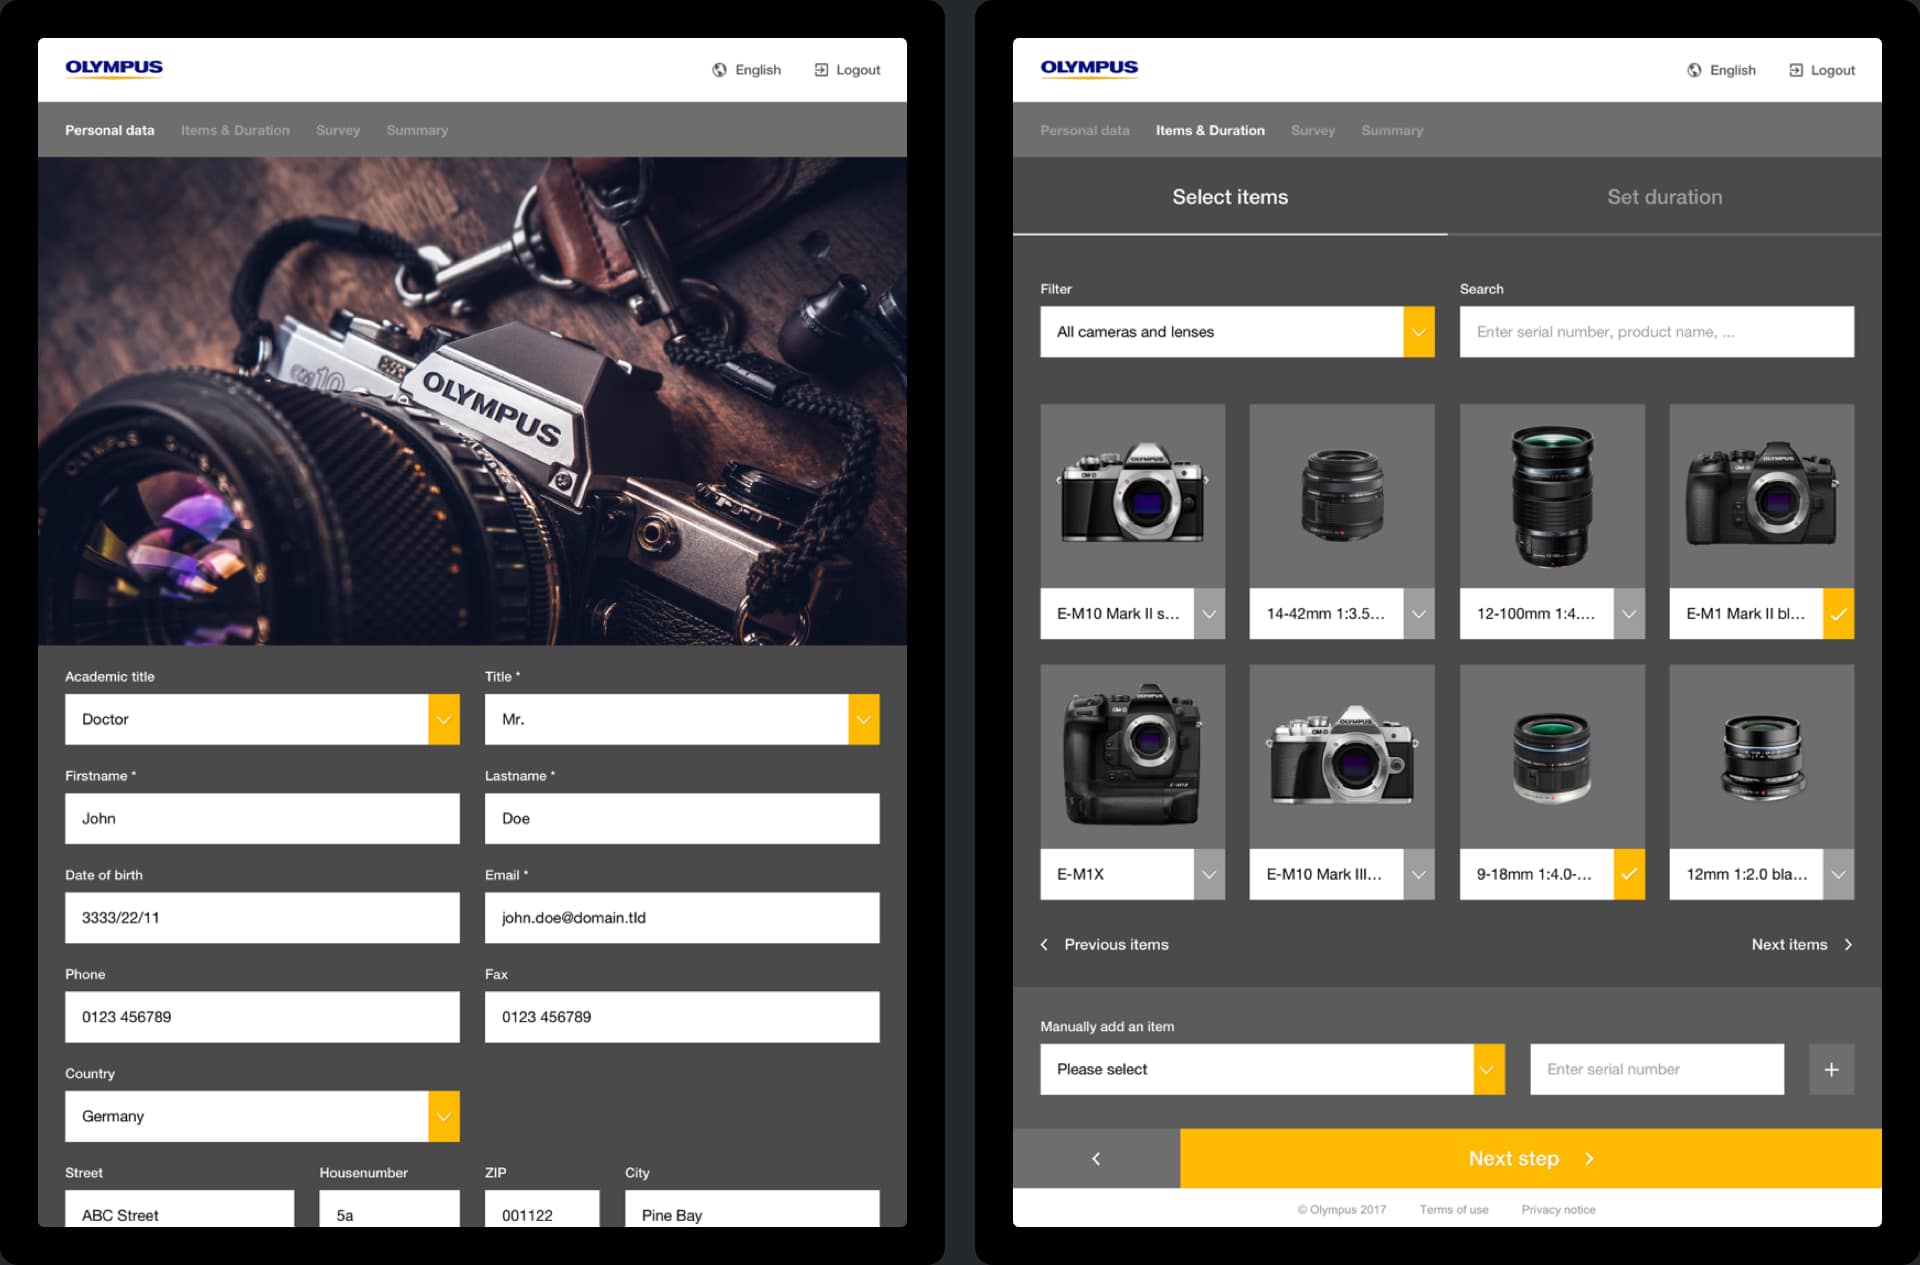Click the yellow Next step button
The image size is (1920, 1265).
(1531, 1158)
